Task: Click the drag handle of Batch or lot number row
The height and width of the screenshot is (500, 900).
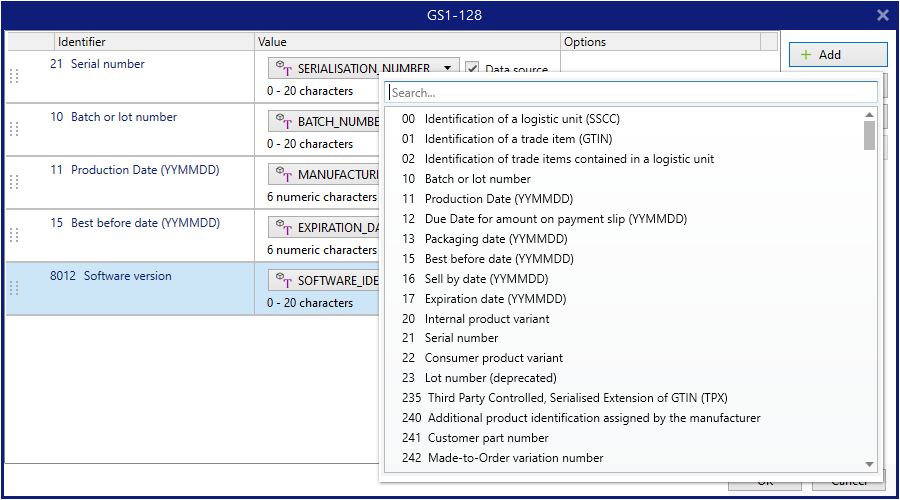Action: tap(14, 129)
